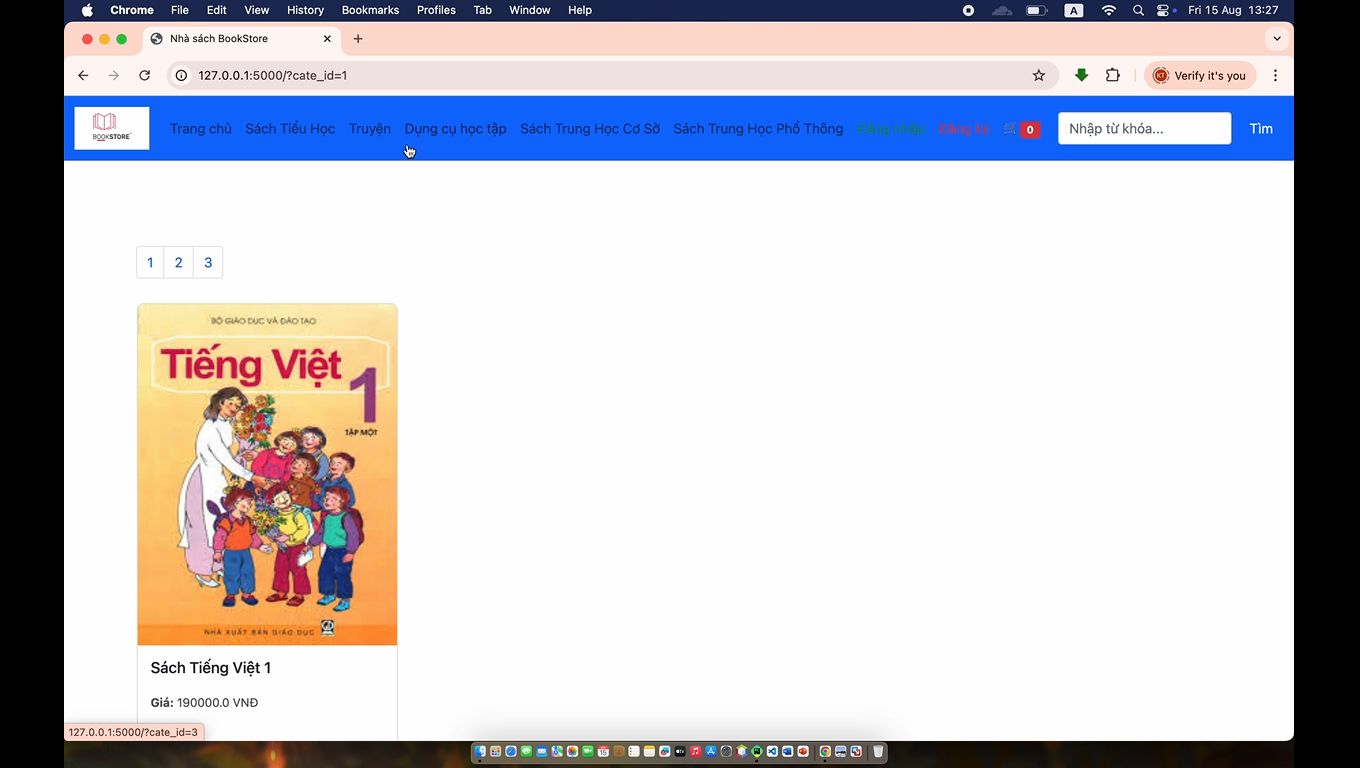Viewport: 1360px width, 768px height.
Task: Click the red cart count badge
Action: pyautogui.click(x=1030, y=129)
